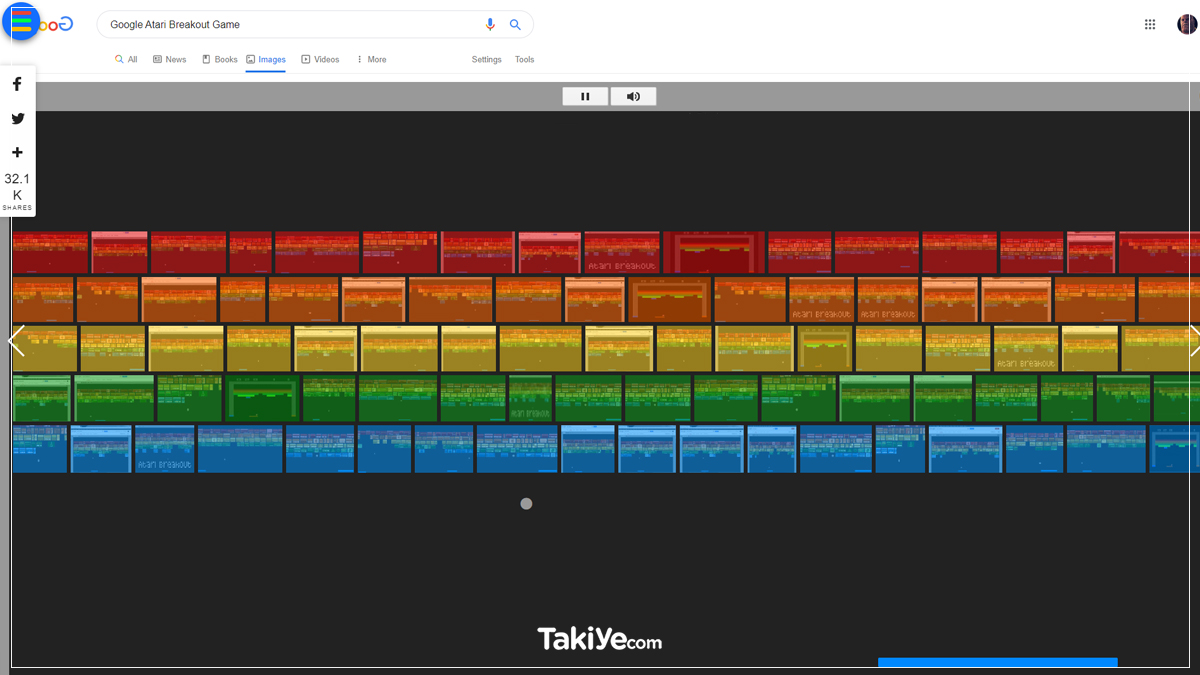
Task: Open the user profile avatar
Action: pyautogui.click(x=1187, y=24)
